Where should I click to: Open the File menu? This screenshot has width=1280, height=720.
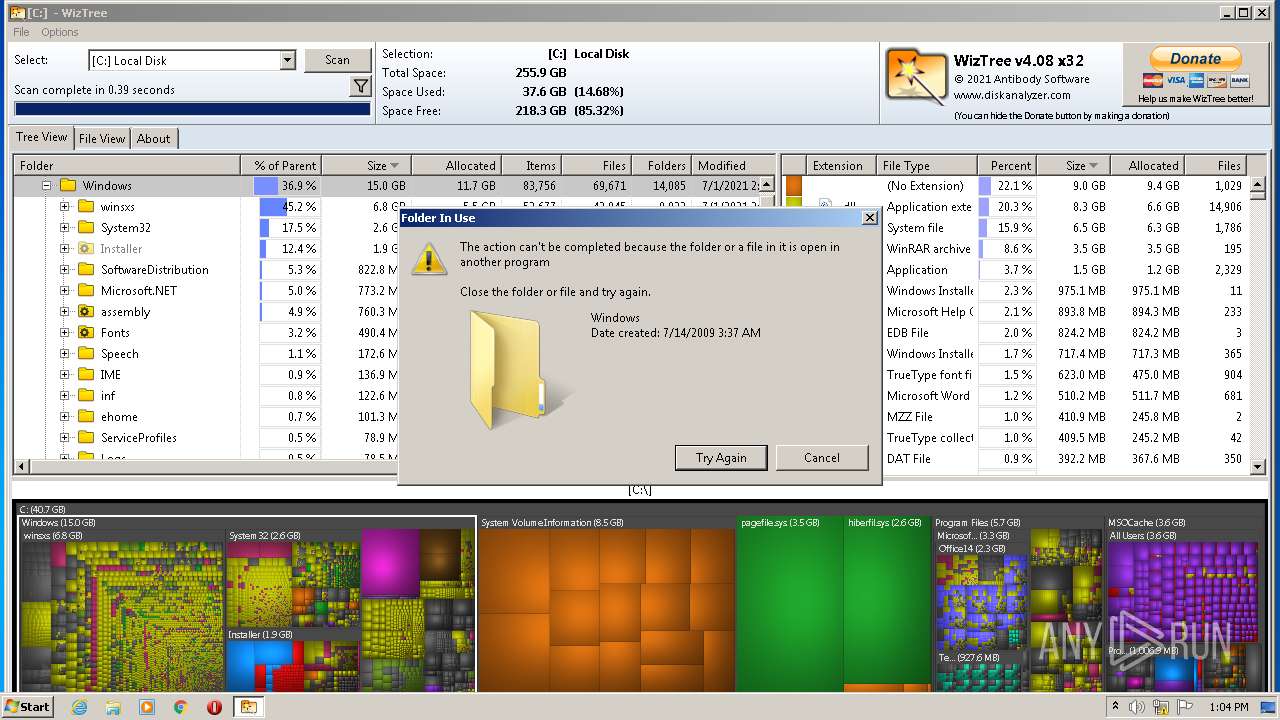pyautogui.click(x=21, y=32)
